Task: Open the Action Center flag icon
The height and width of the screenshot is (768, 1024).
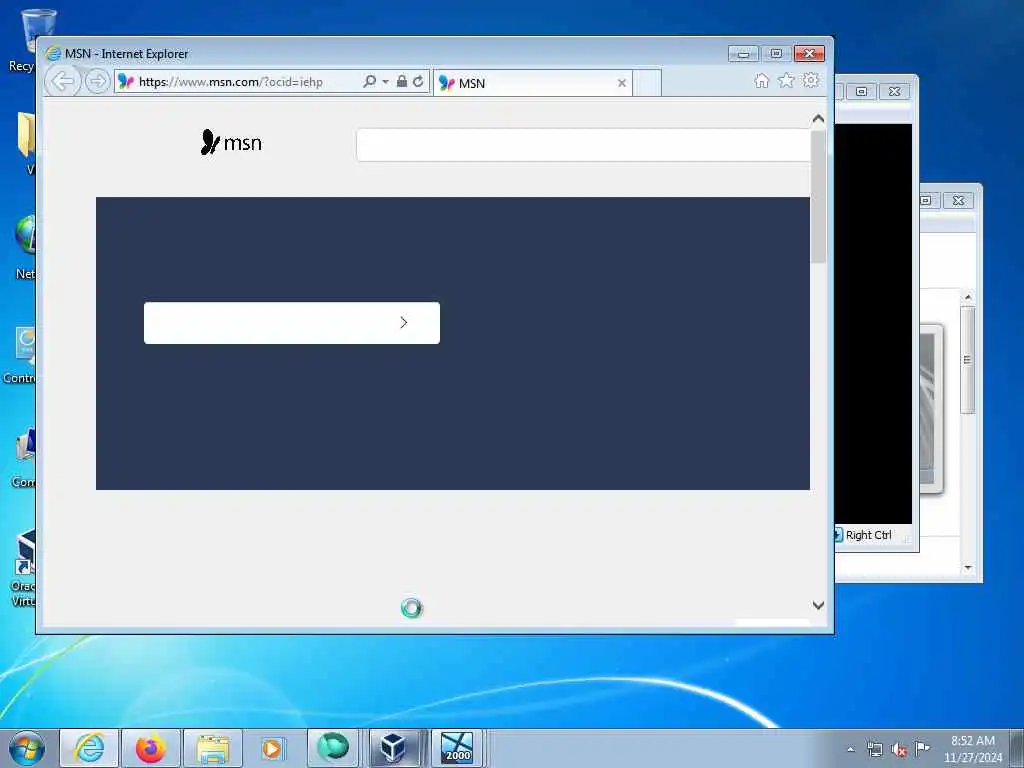Action: [922, 748]
